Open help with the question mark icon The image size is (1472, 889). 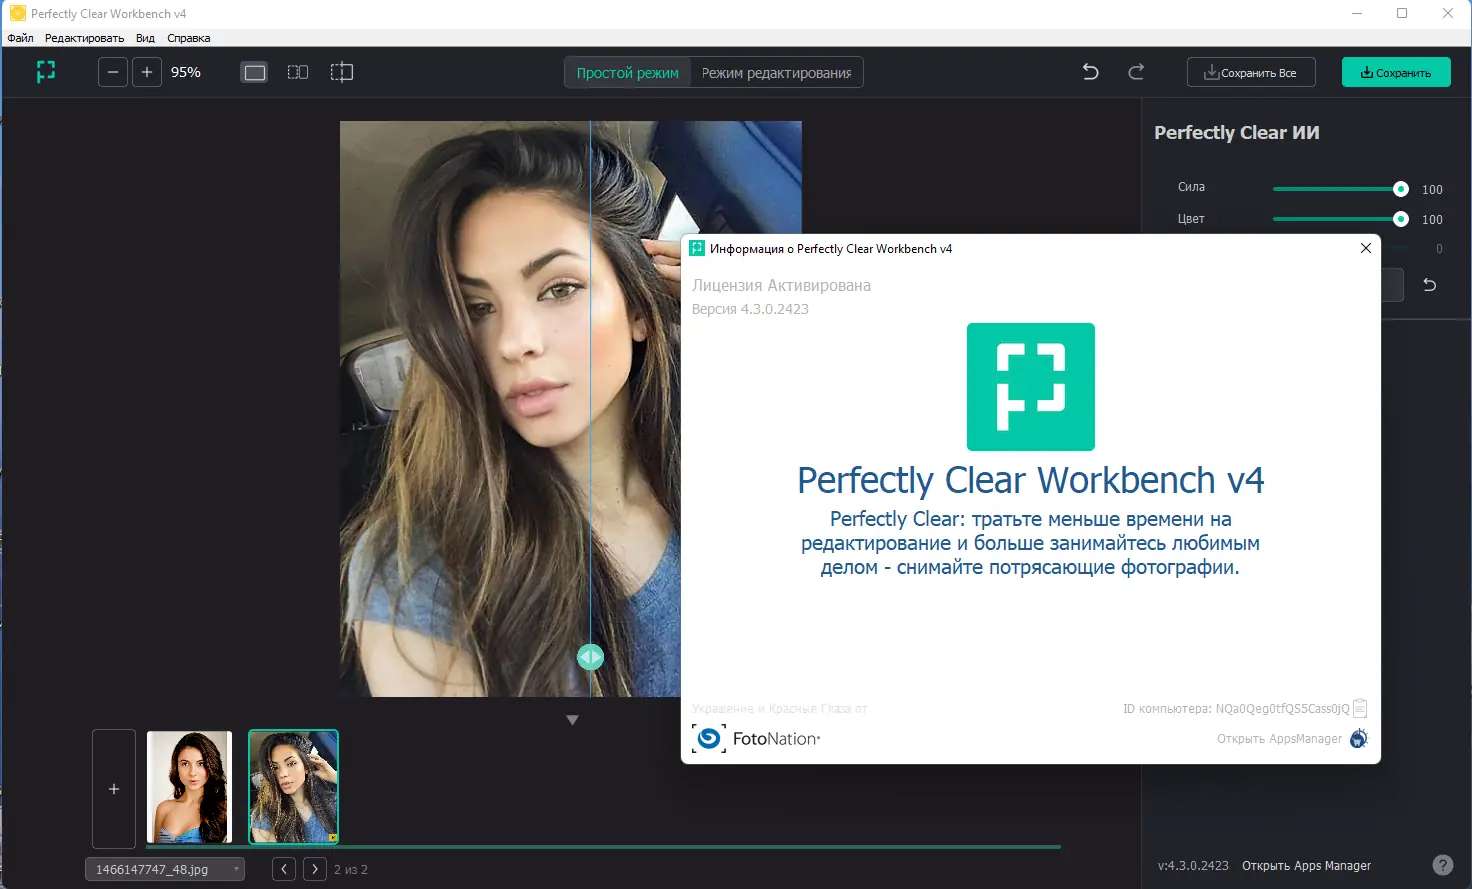point(1442,866)
